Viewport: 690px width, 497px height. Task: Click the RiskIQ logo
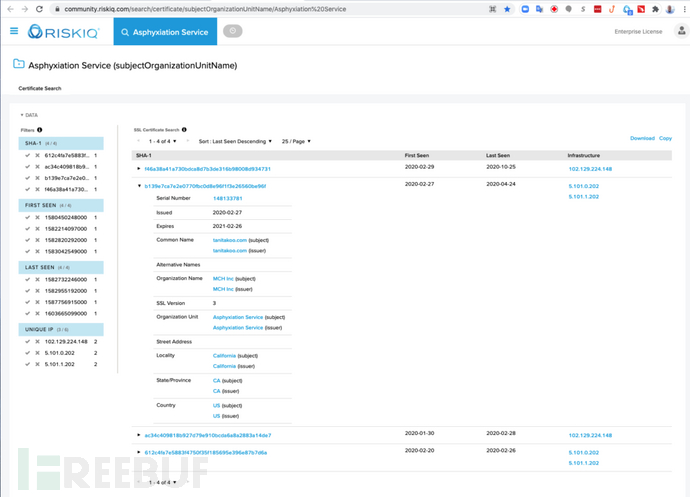pos(64,32)
